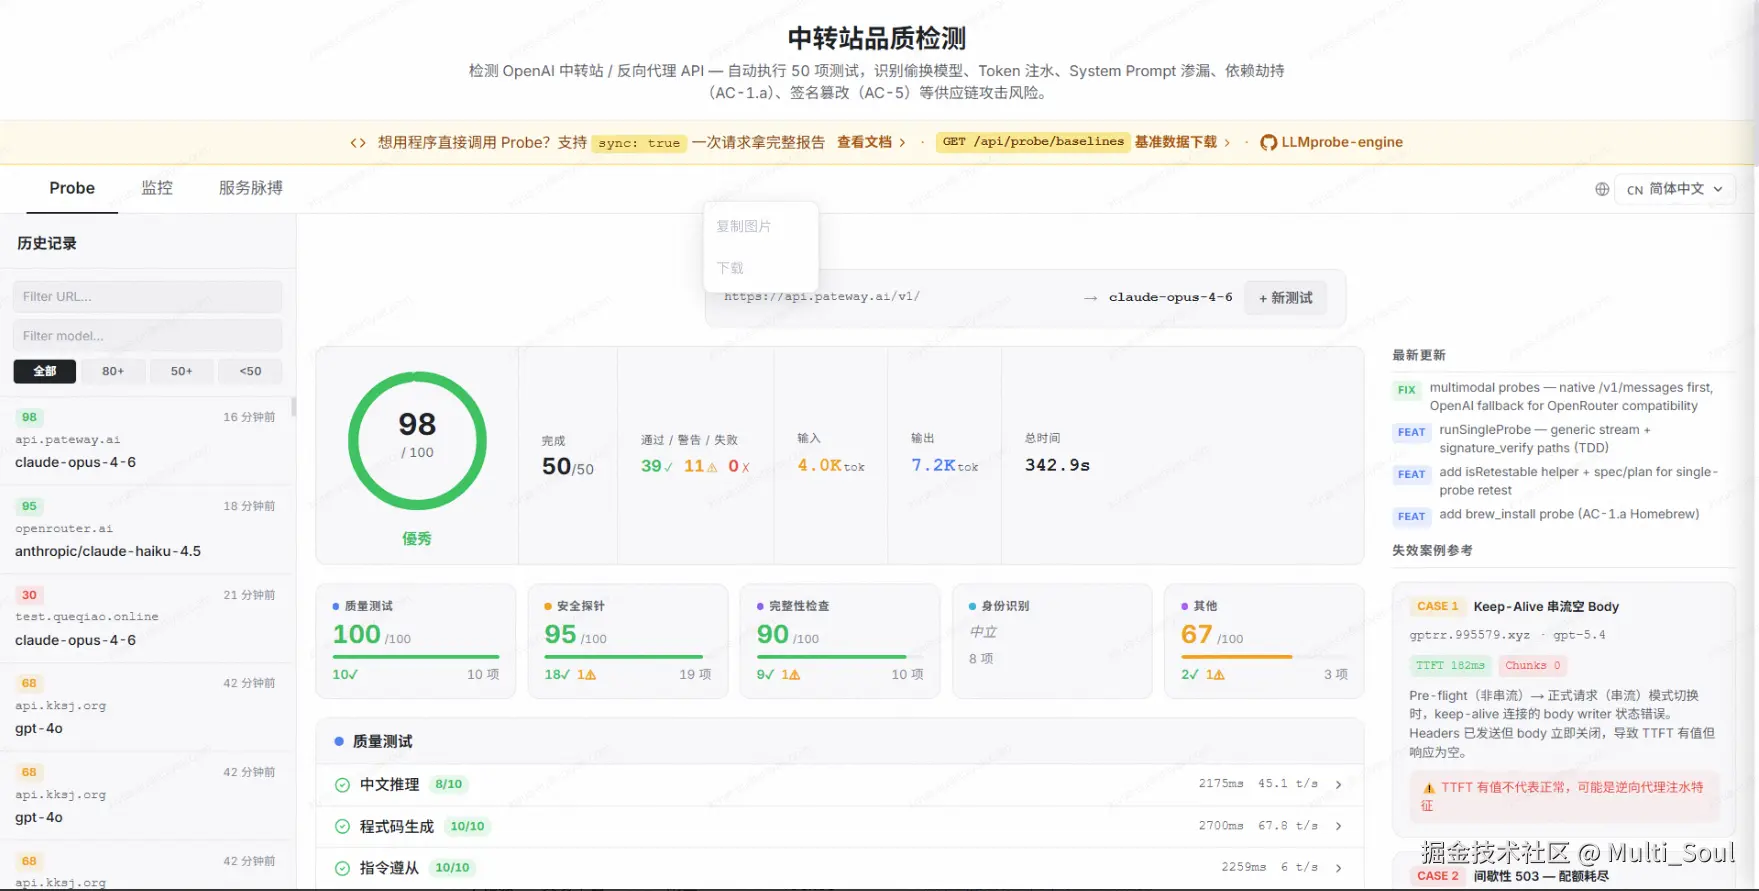Click chevron after 查看文档
Image resolution: width=1759 pixels, height=891 pixels.
pos(902,143)
